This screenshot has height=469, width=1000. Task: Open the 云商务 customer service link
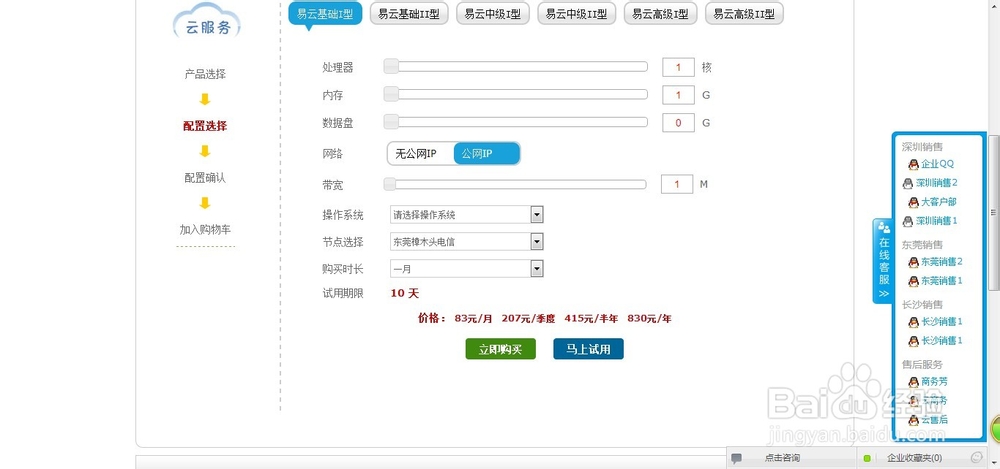(x=934, y=401)
